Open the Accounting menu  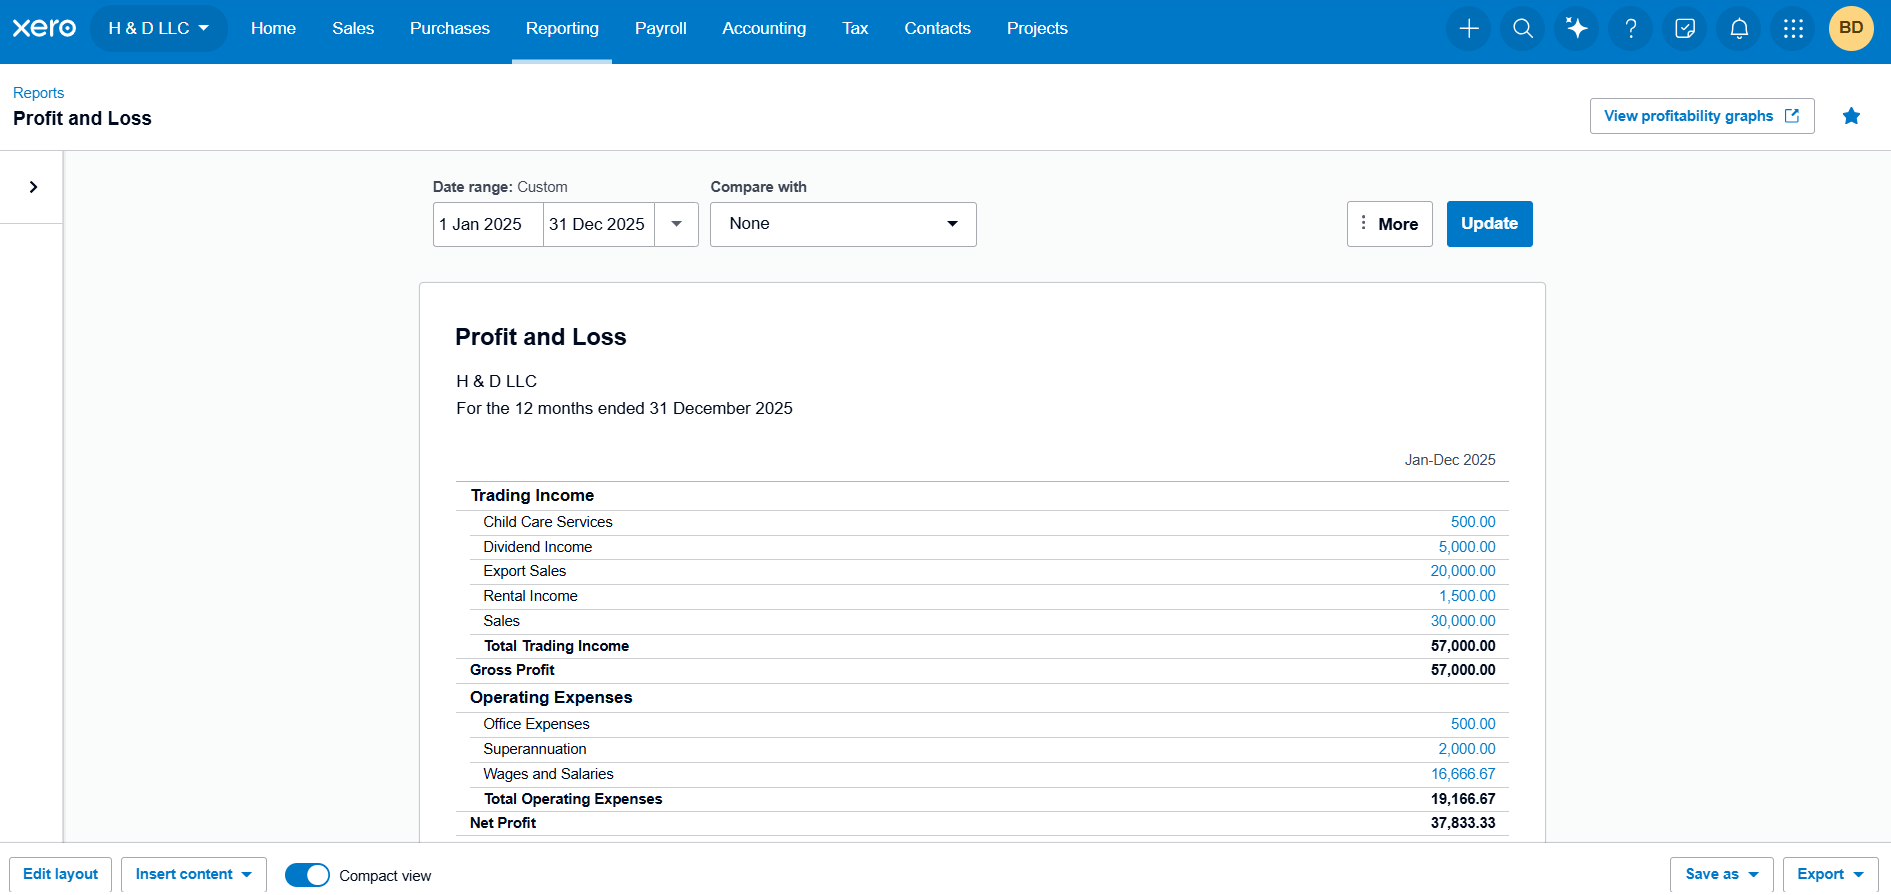click(x=764, y=28)
